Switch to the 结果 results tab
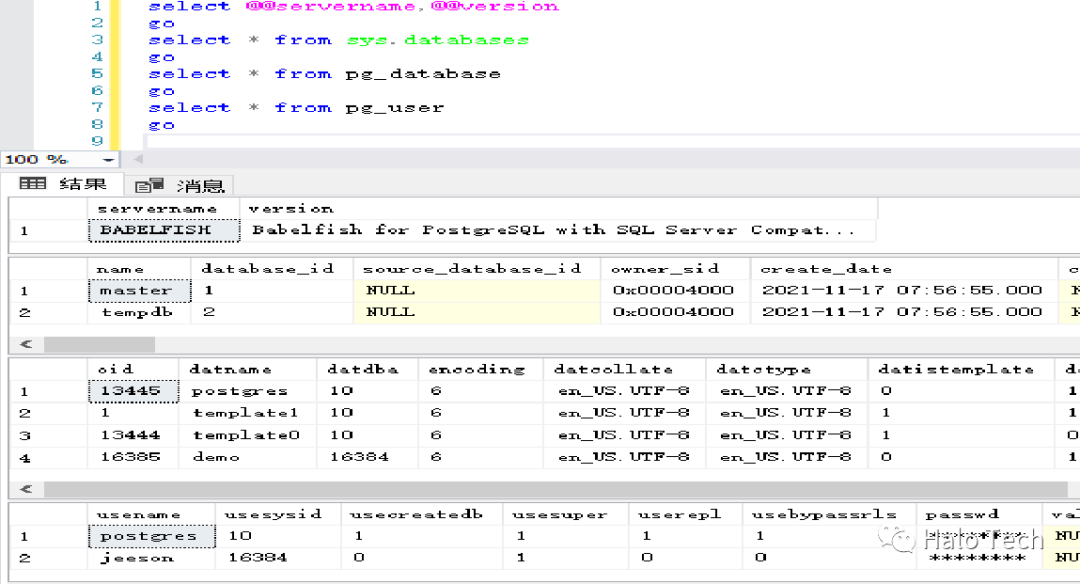The image size is (1080, 584). click(x=63, y=184)
